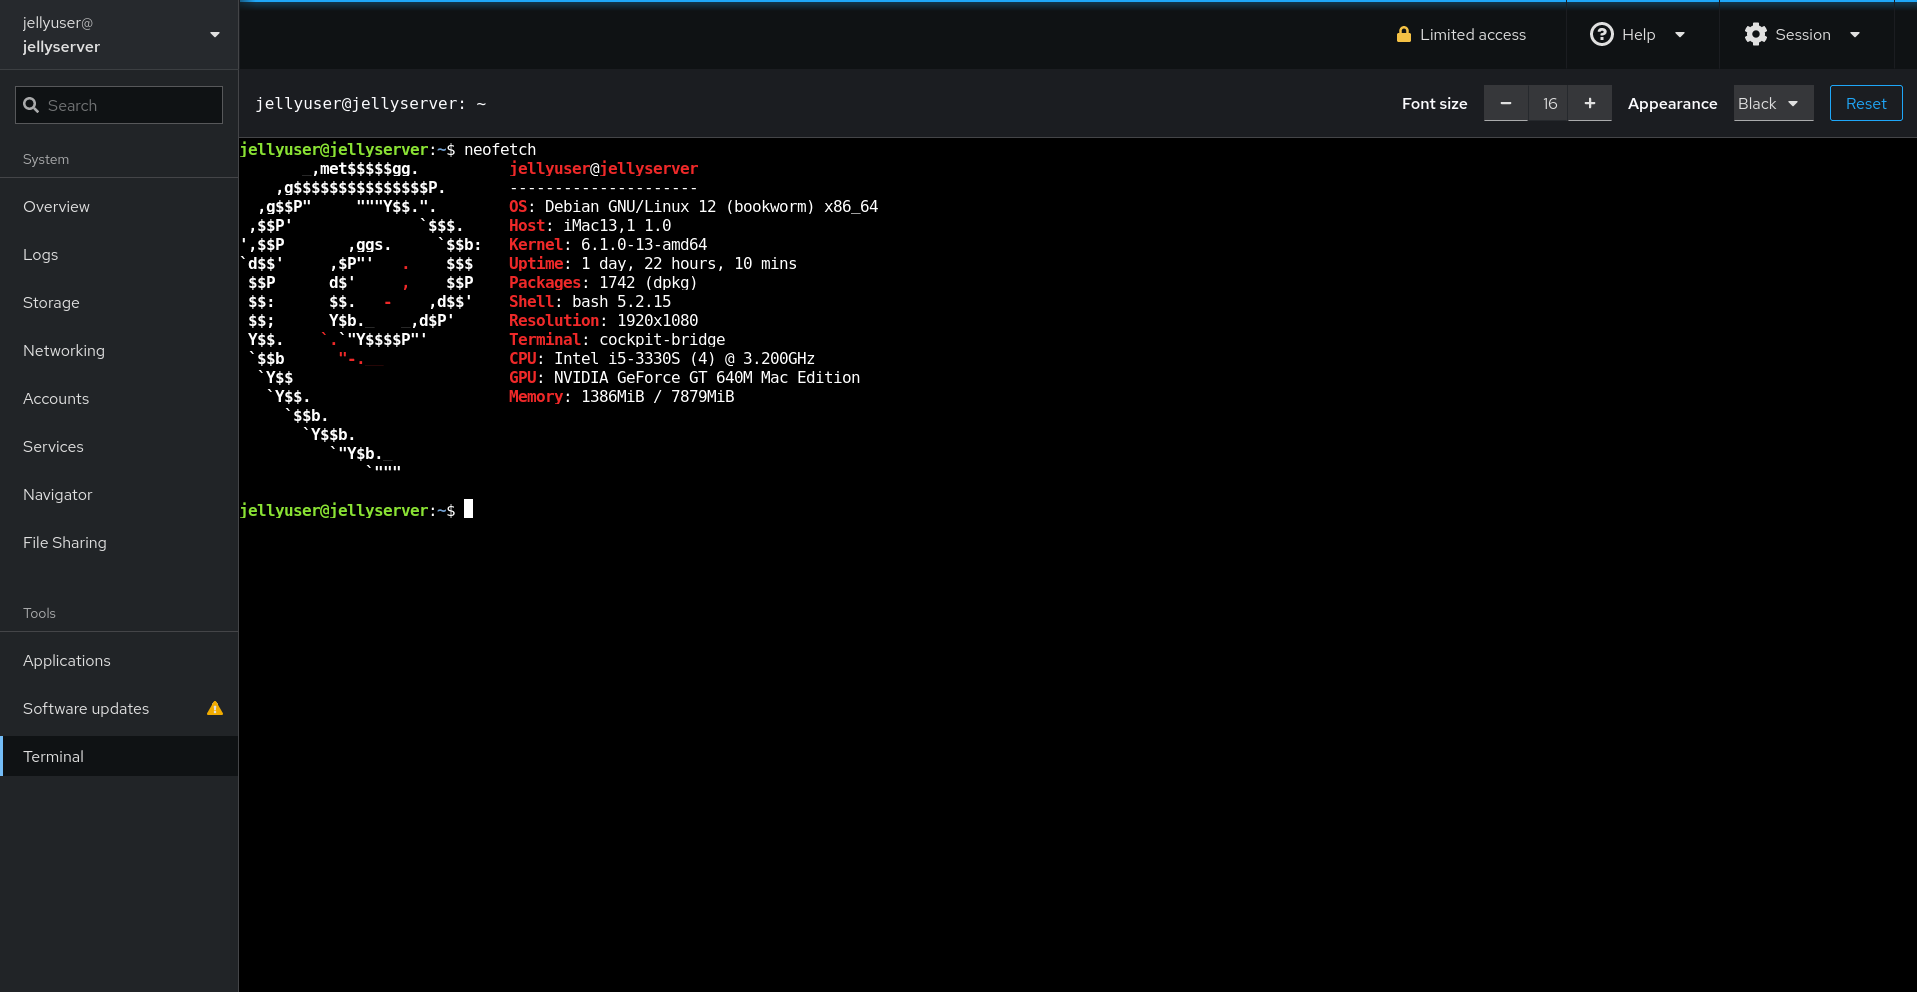Open the Applications page
The width and height of the screenshot is (1917, 992).
tap(119, 661)
